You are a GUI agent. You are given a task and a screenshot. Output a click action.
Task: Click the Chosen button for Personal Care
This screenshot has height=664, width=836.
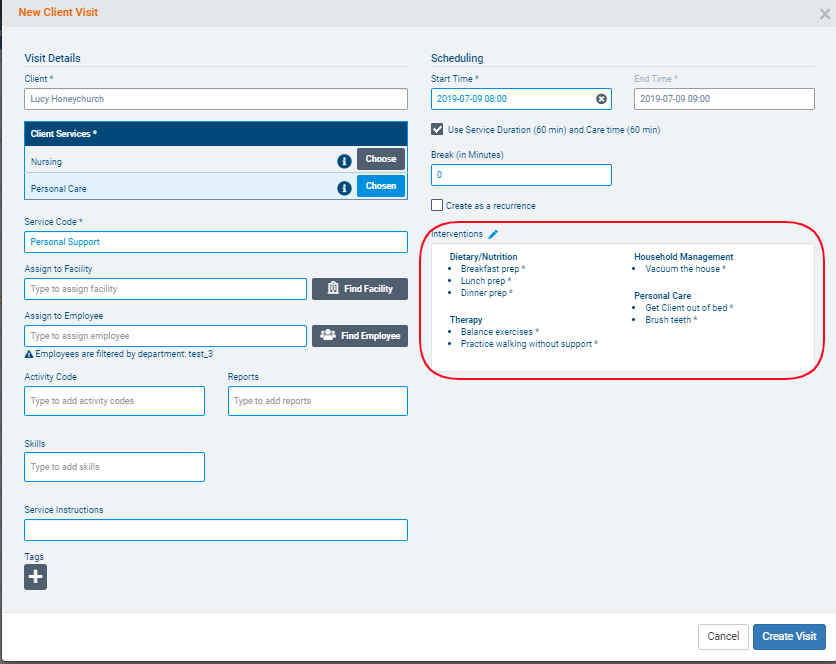[381, 186]
